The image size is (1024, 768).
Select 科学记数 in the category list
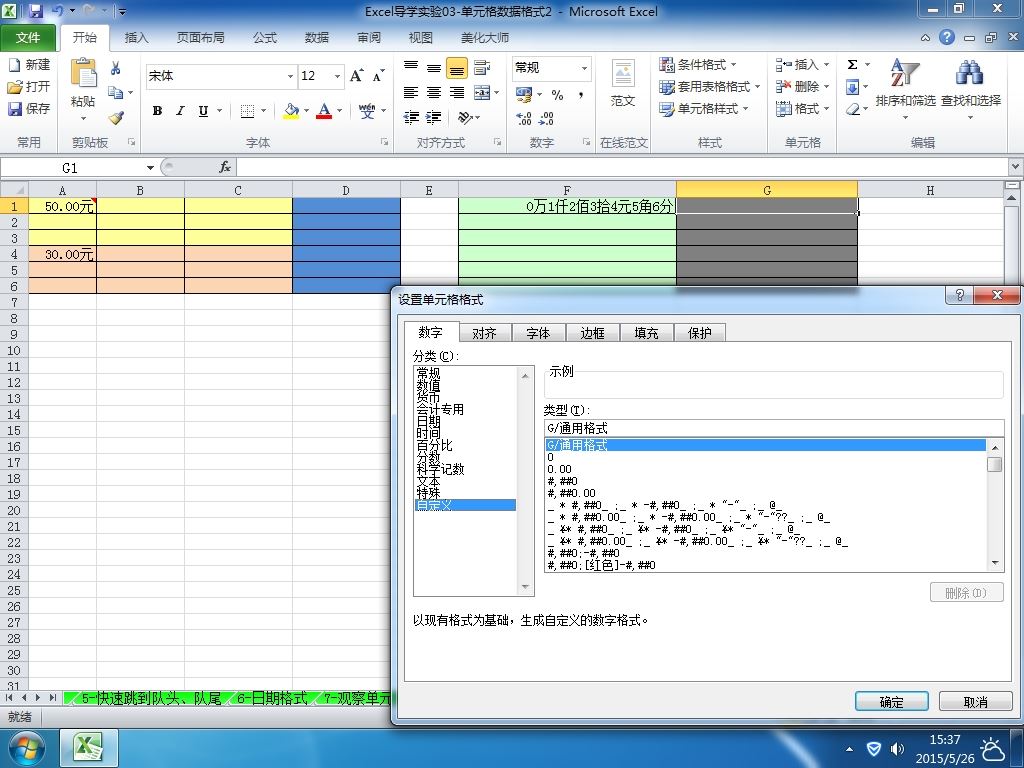pyautogui.click(x=440, y=469)
